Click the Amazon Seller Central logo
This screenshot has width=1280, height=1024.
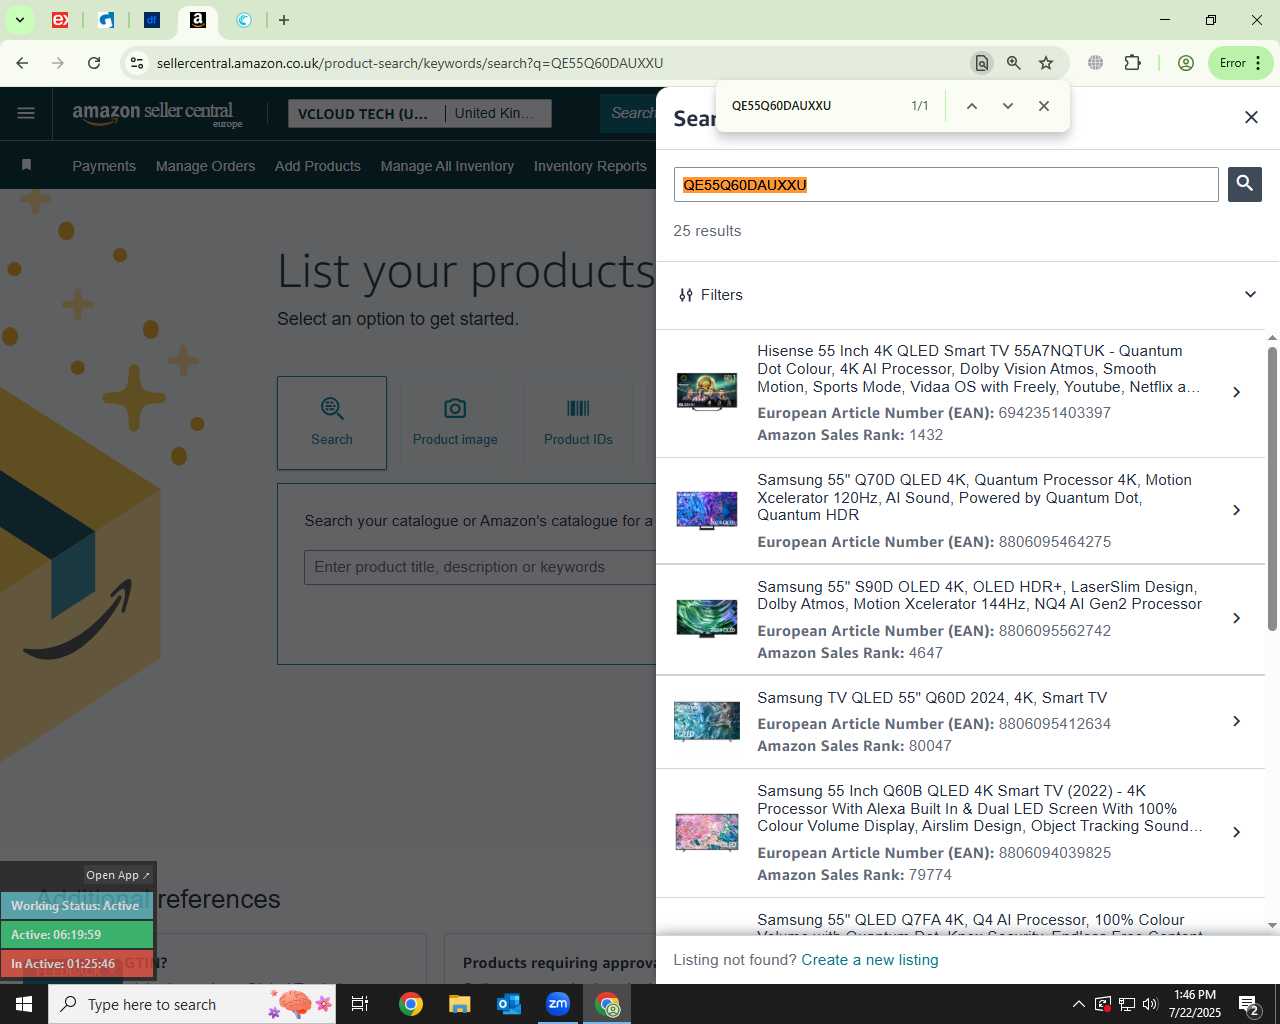click(x=157, y=114)
